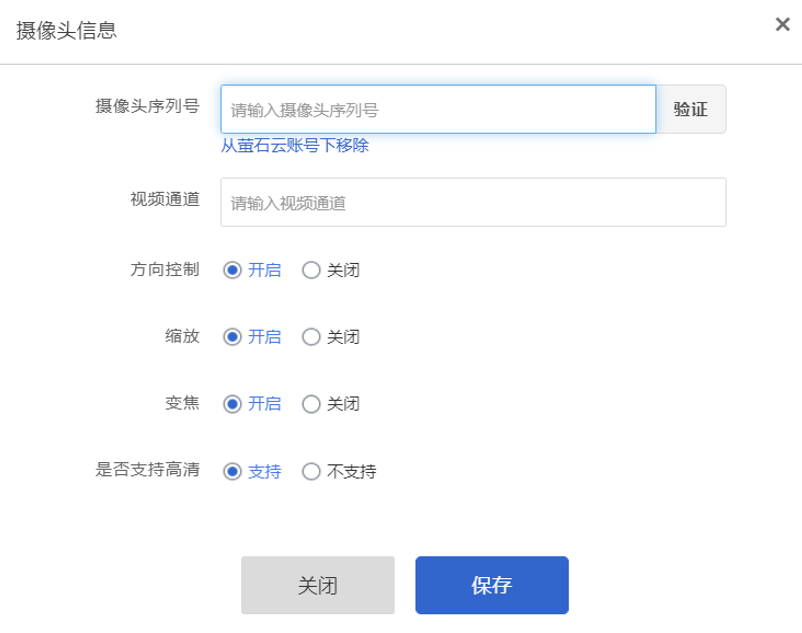Focus the 视频通道 input field
802x633 pixels.
click(x=473, y=202)
